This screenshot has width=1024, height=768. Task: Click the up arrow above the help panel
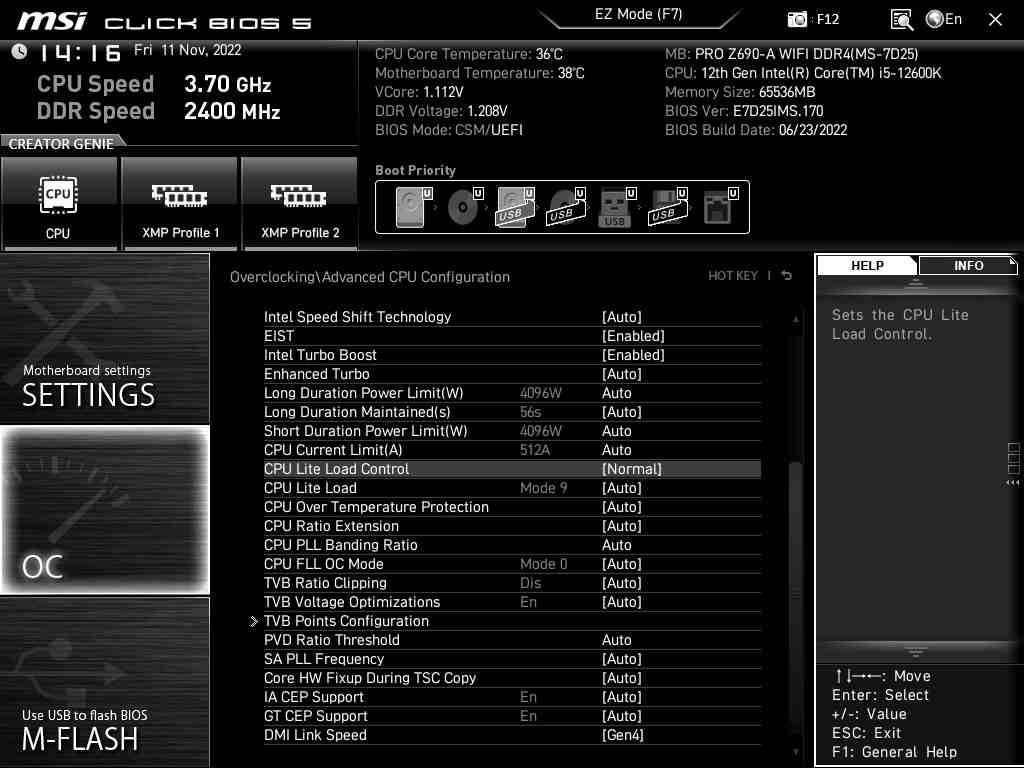pos(916,283)
